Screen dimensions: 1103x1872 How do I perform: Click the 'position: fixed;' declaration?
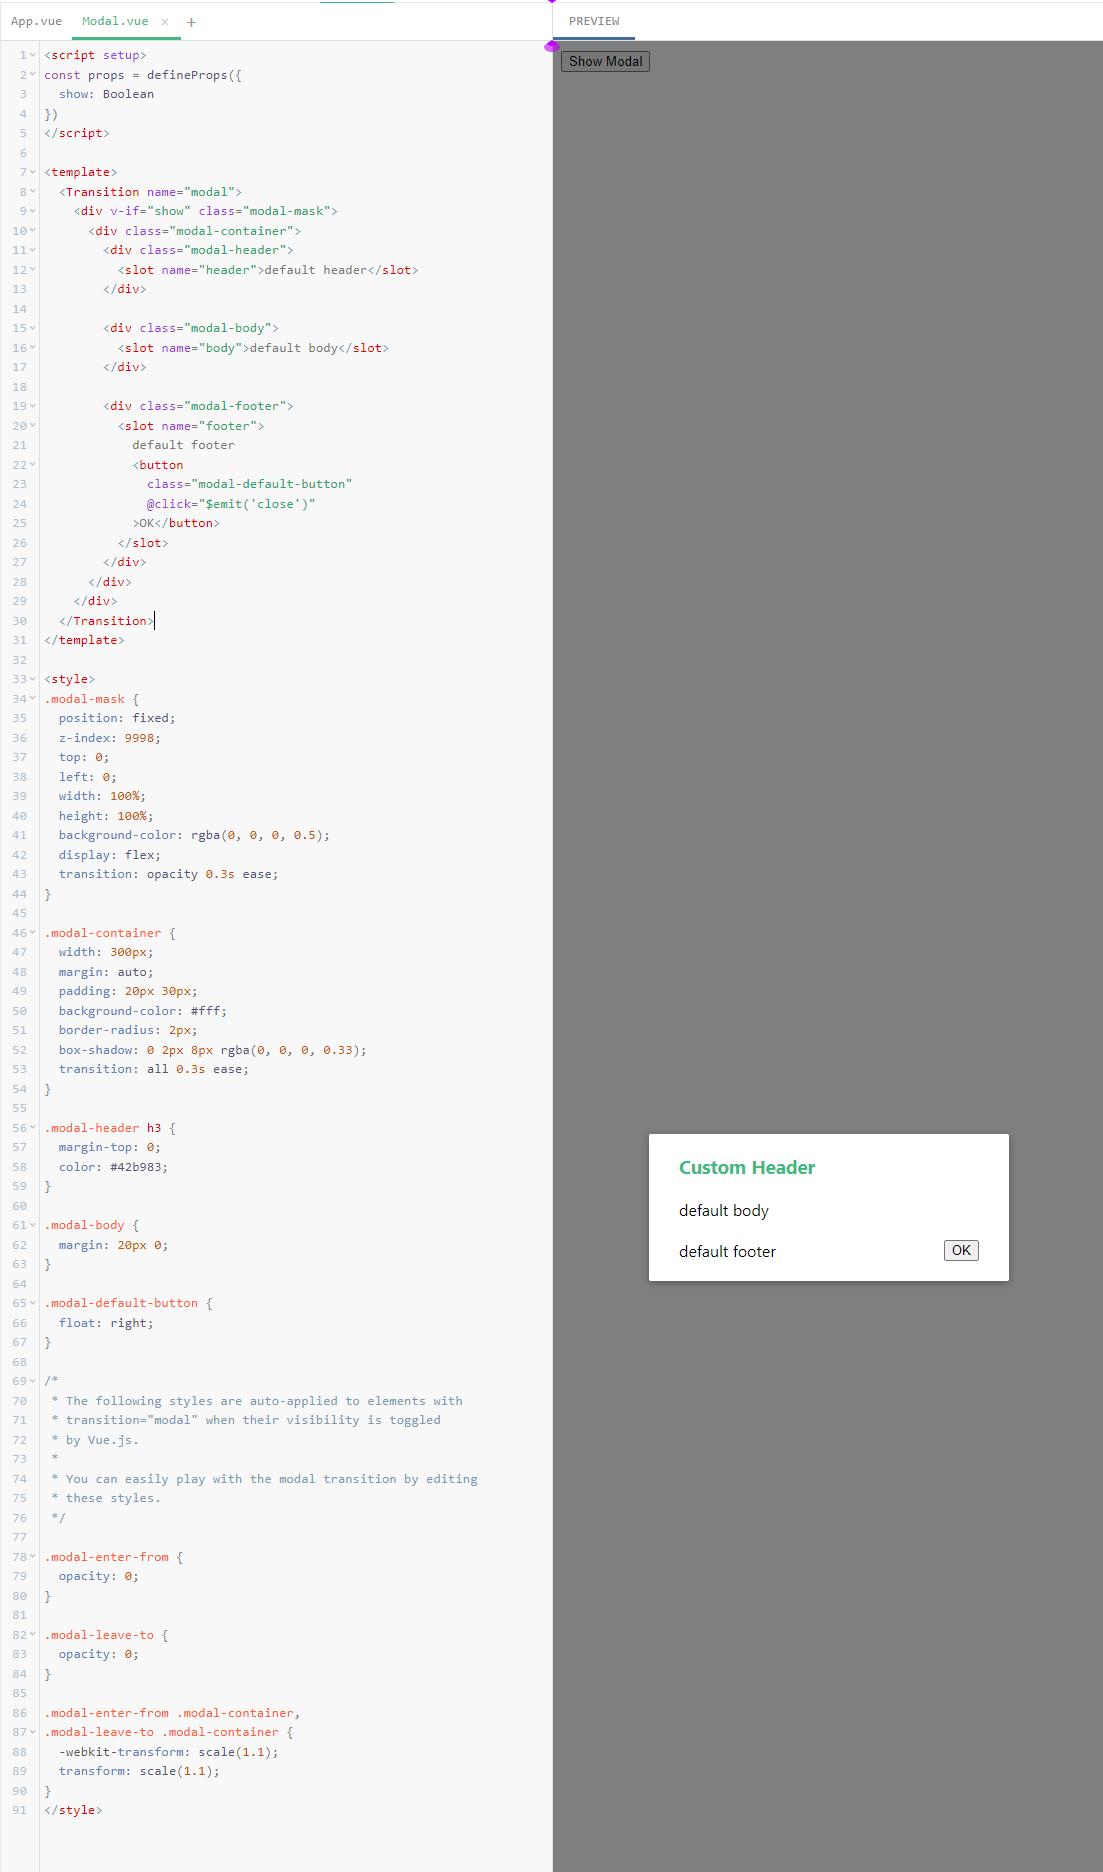click(x=117, y=718)
